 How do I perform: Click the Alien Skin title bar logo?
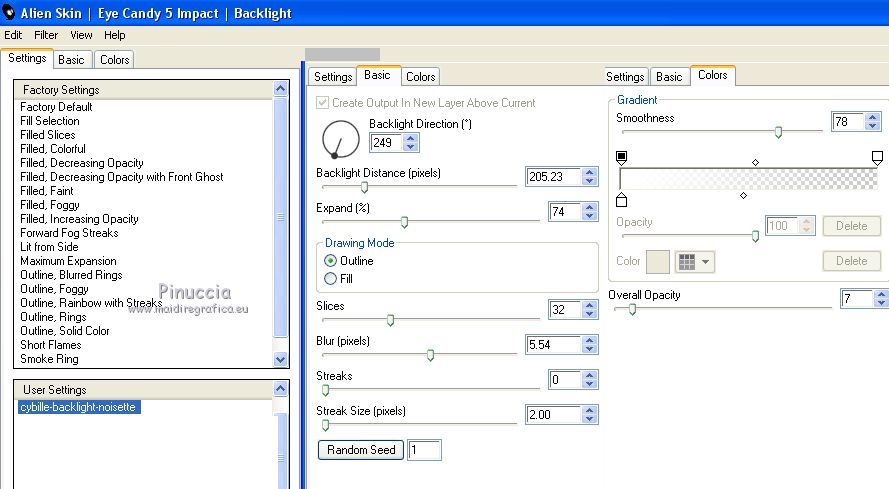click(x=8, y=11)
